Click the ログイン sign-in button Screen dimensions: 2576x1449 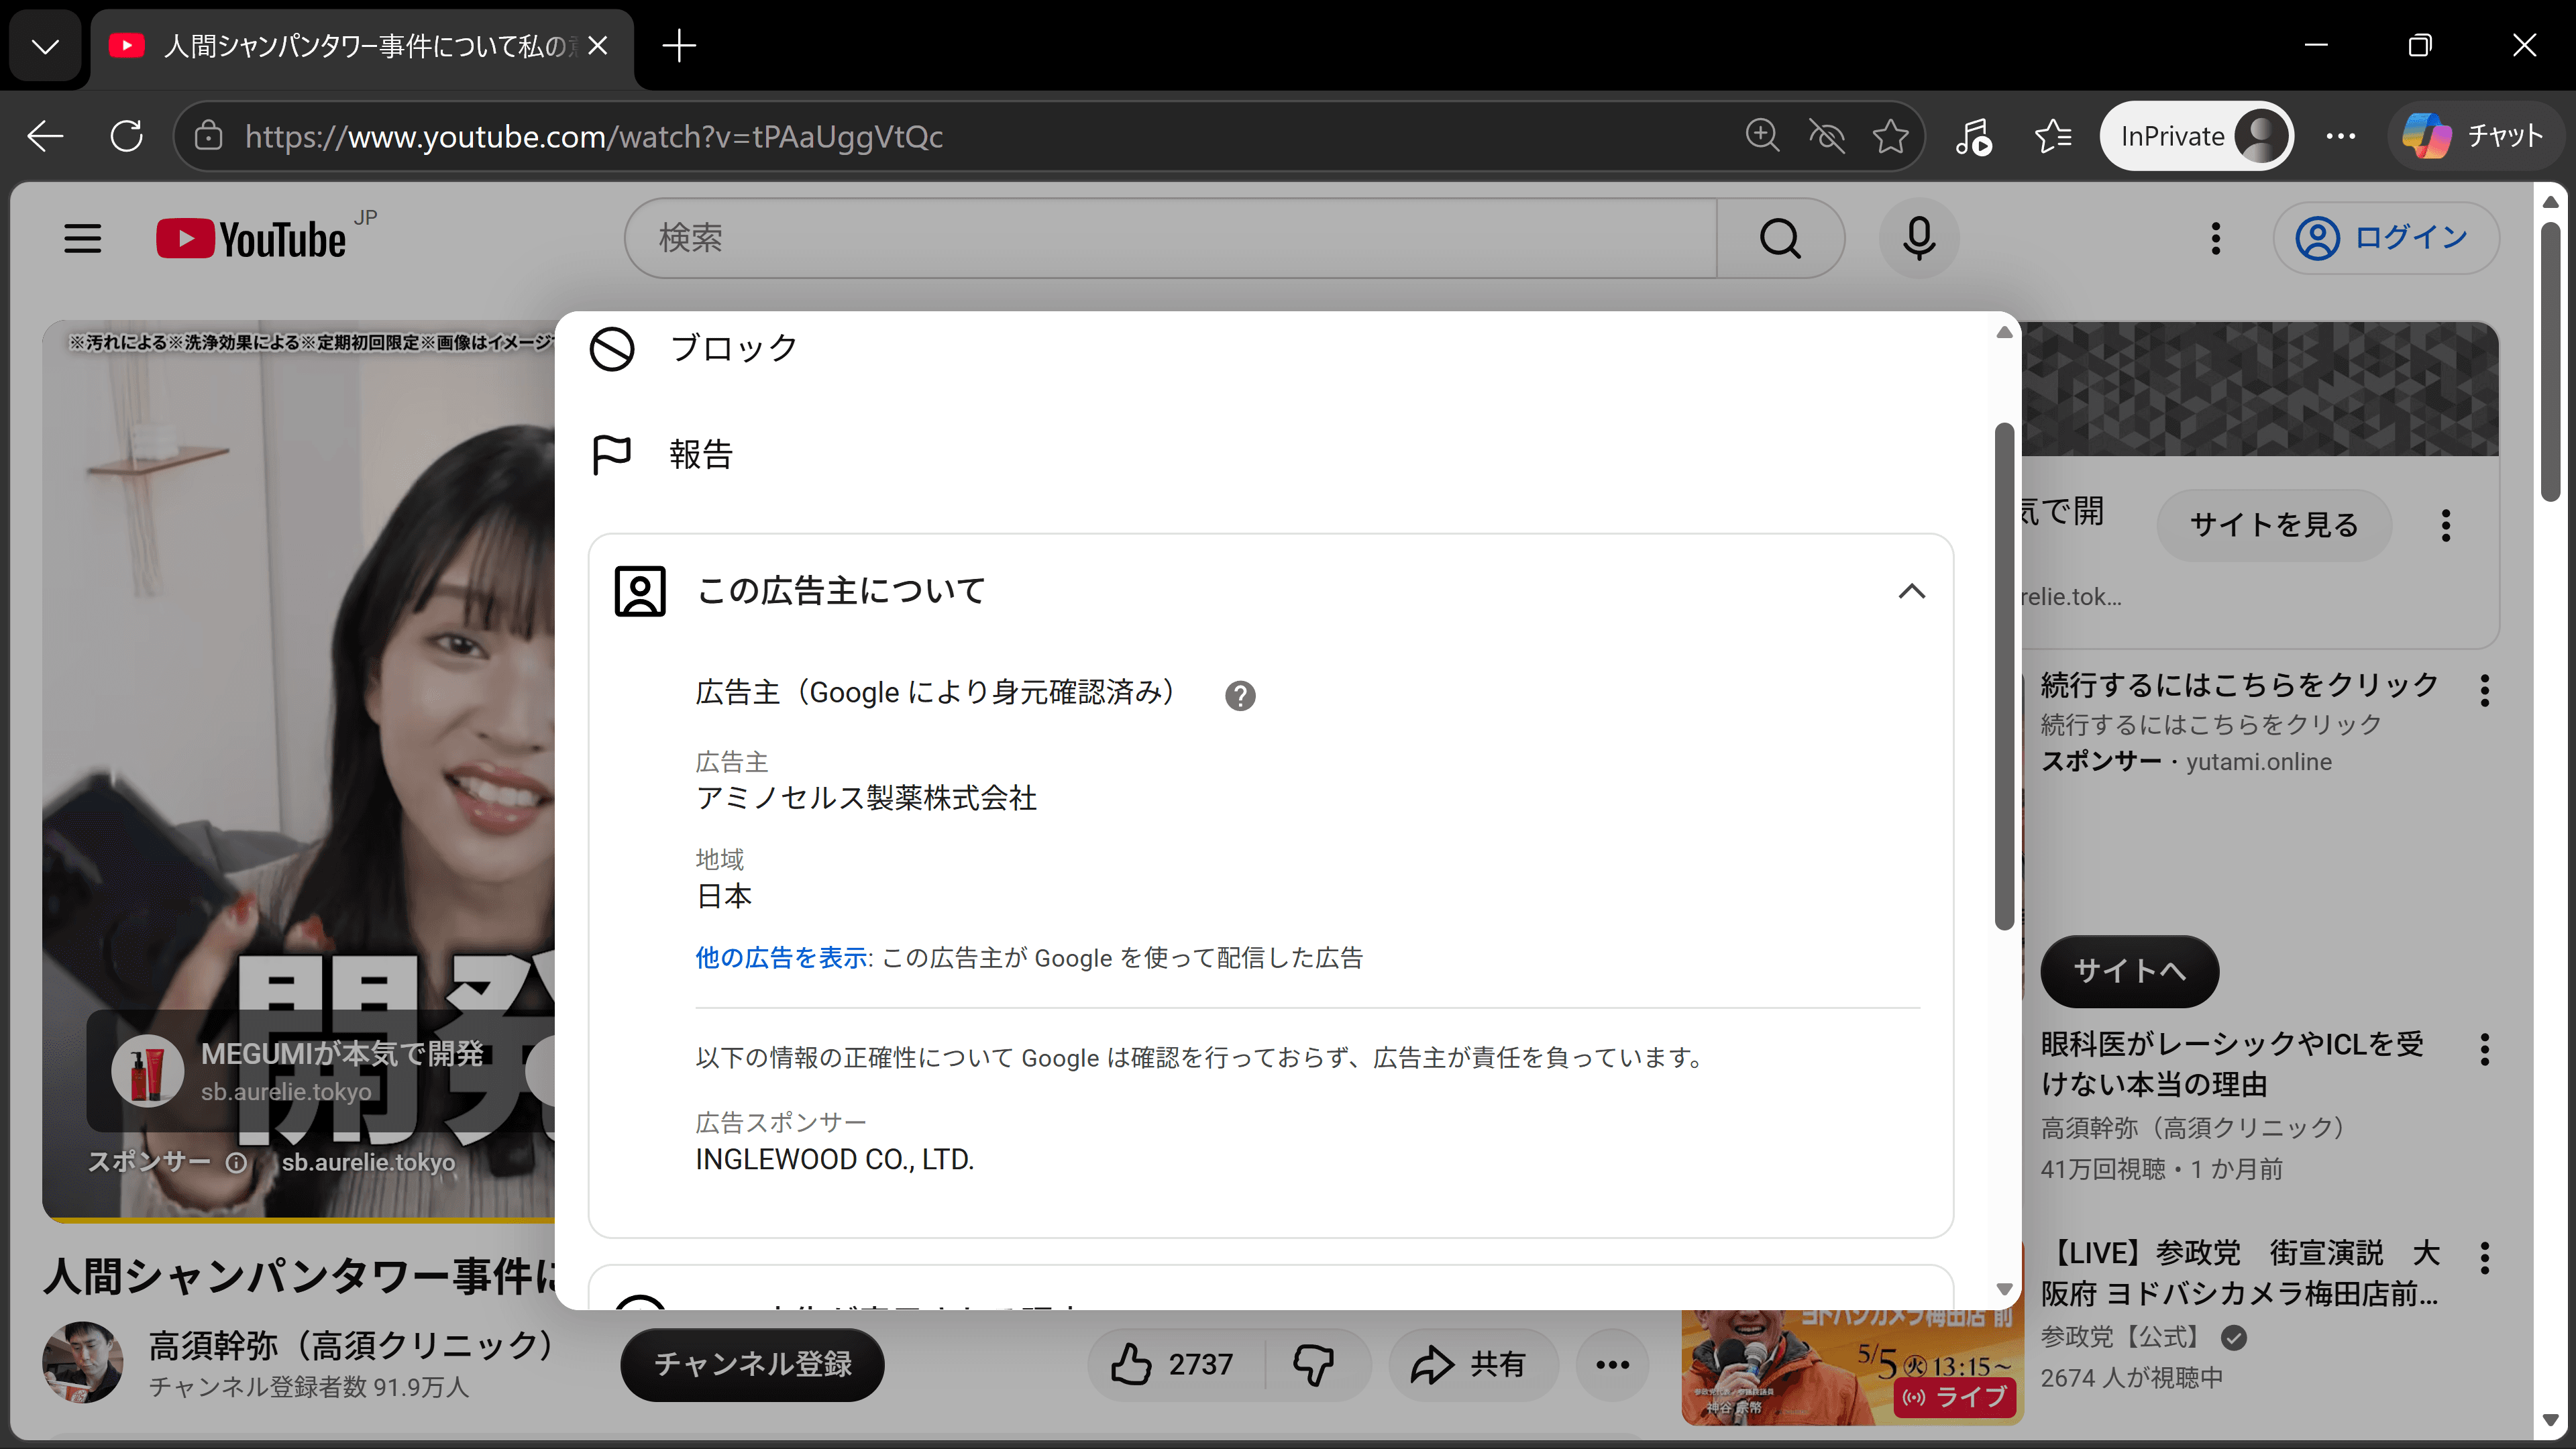point(2386,238)
